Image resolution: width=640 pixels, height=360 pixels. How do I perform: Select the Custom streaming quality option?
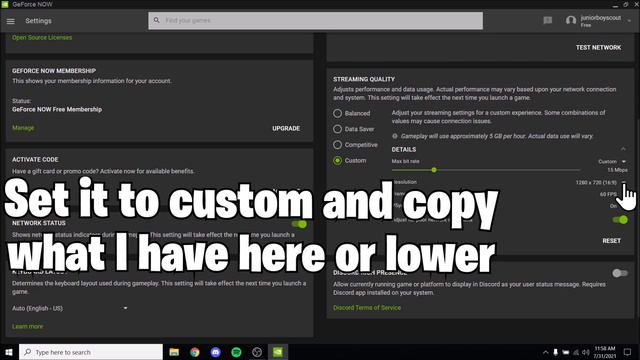tap(337, 160)
